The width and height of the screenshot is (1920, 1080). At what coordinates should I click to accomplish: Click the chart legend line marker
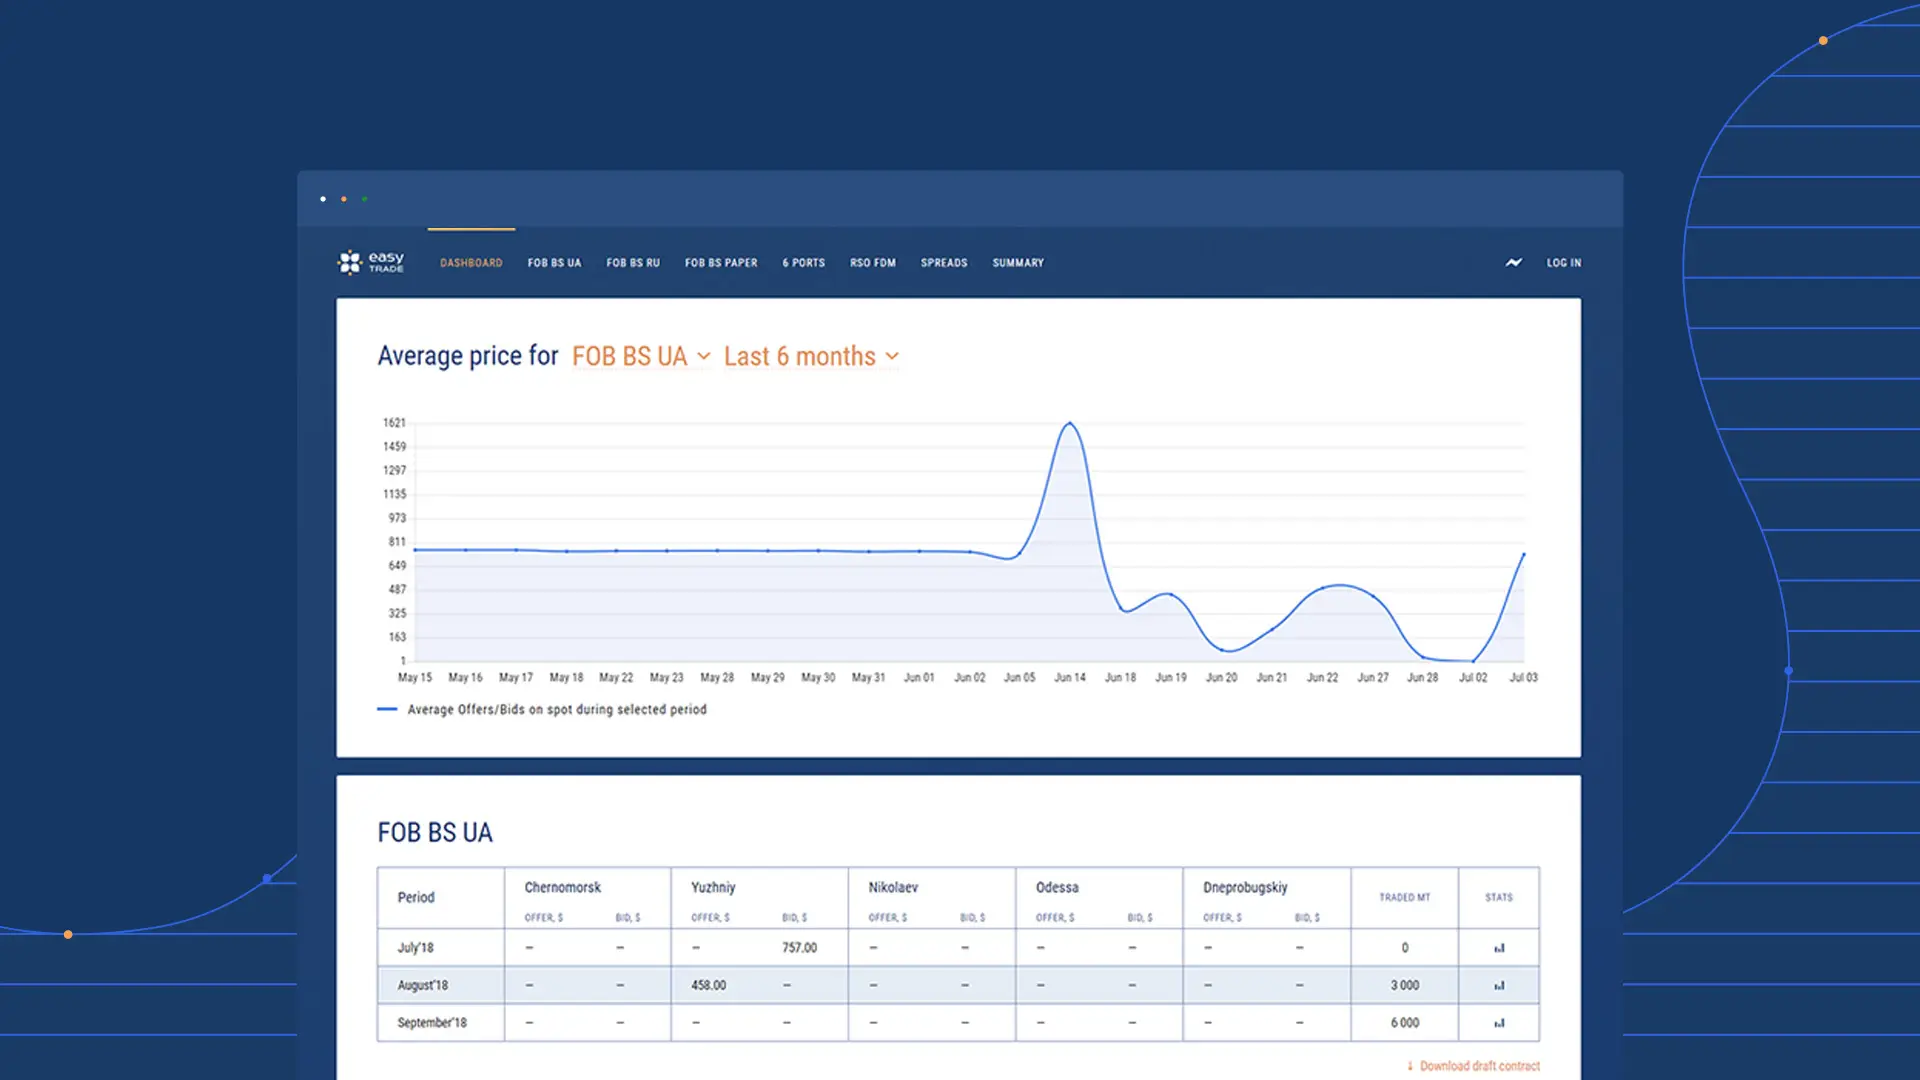[x=387, y=709]
